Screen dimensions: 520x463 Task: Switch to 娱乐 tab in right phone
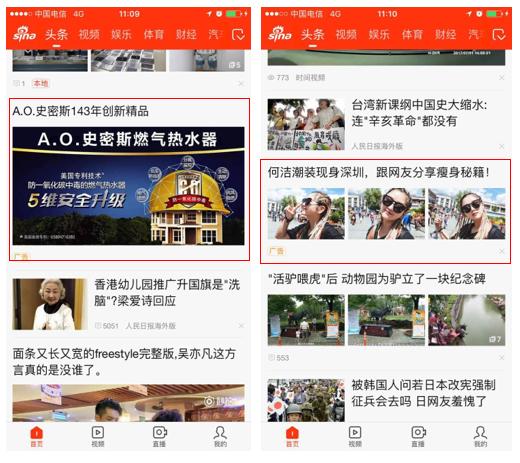pyautogui.click(x=379, y=34)
